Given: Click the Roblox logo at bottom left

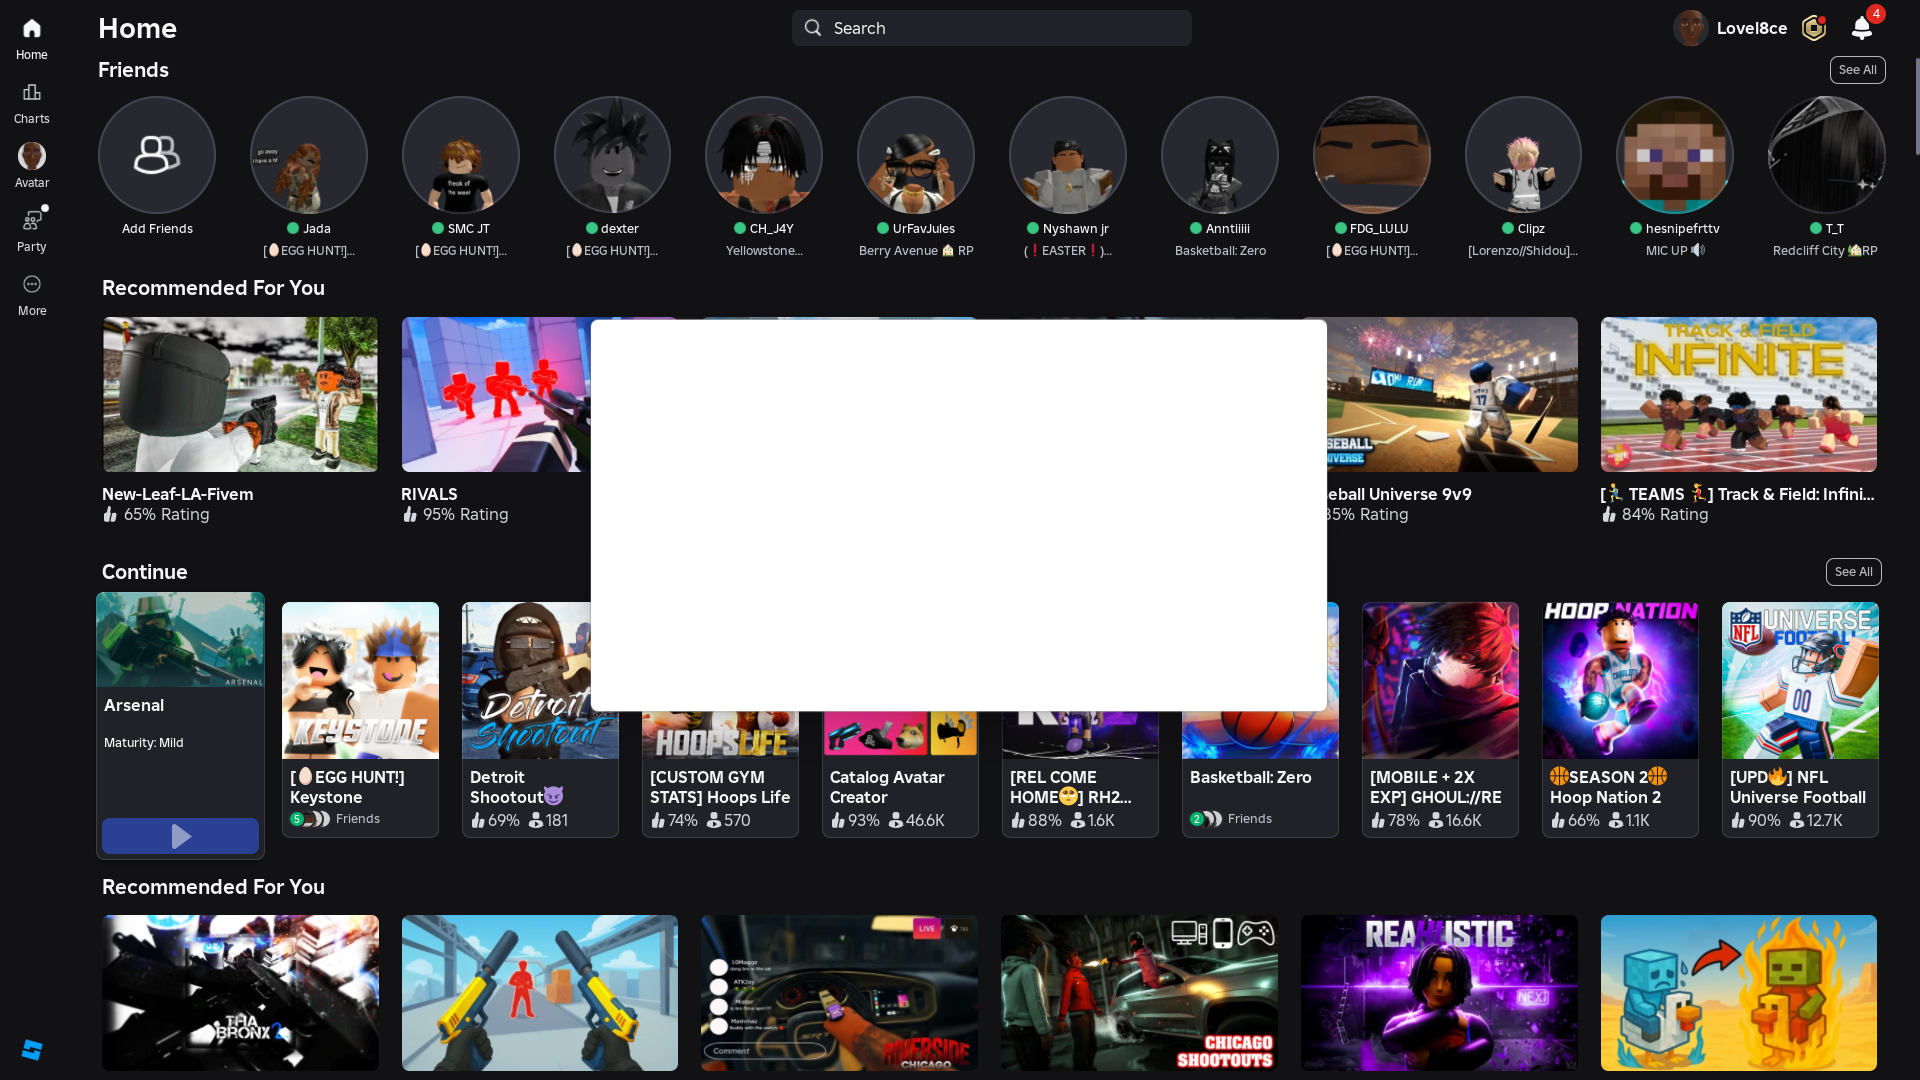Looking at the screenshot, I should coord(32,1049).
